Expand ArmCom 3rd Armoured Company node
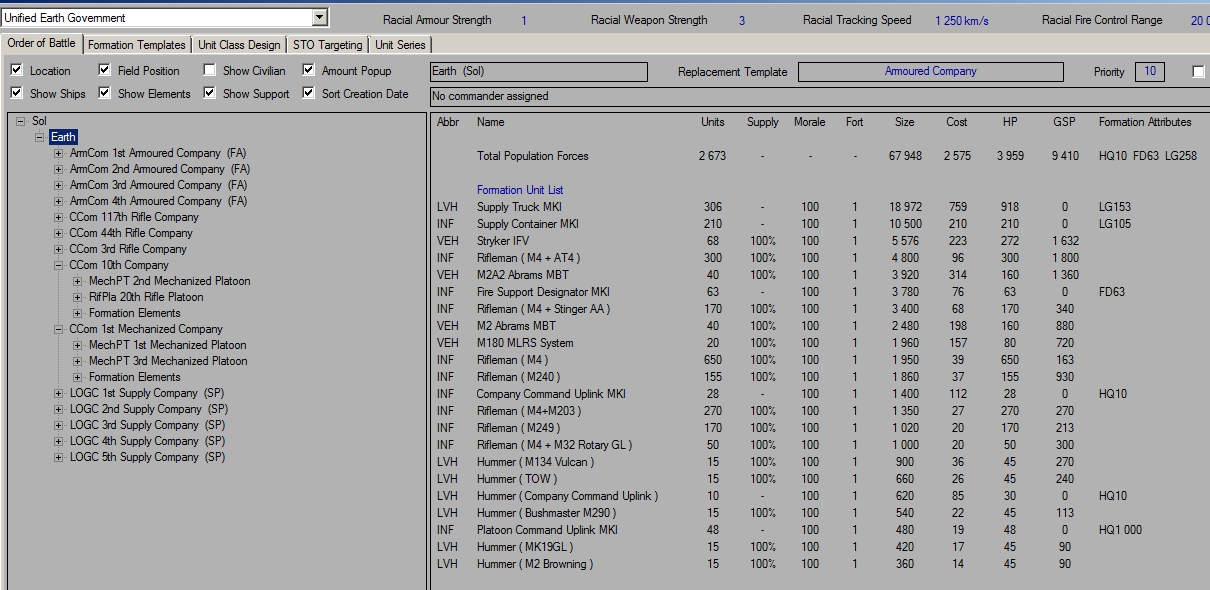This screenshot has width=1210, height=590. pos(59,185)
